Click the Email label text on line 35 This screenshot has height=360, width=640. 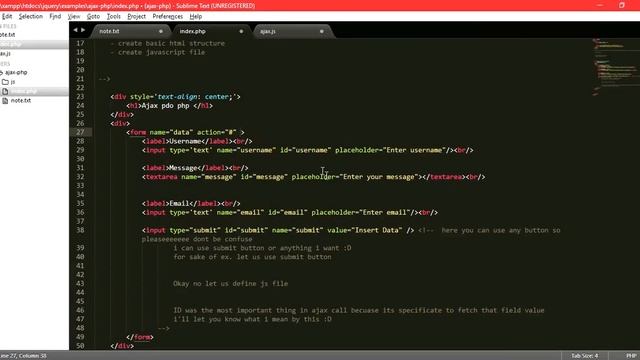[179, 203]
